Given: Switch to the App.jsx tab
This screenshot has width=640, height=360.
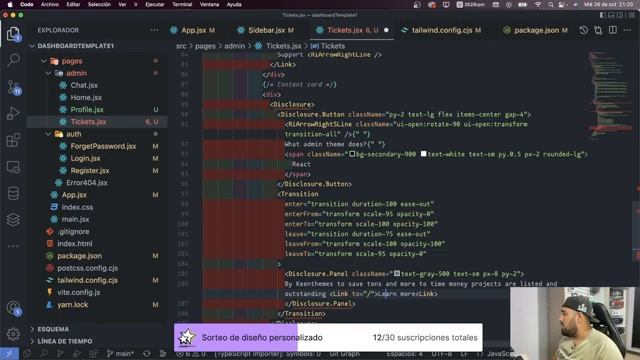Looking at the screenshot, I should pos(193,30).
